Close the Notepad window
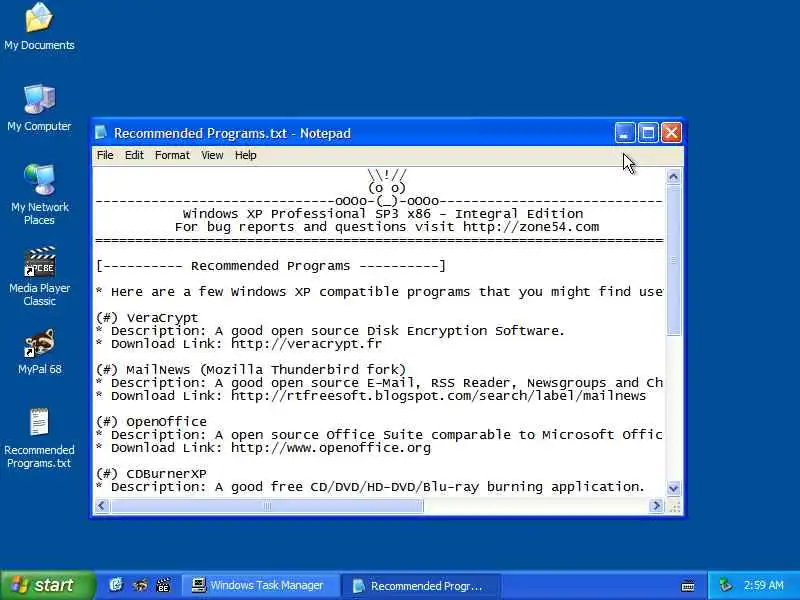Viewport: 800px width, 600px height. (x=671, y=133)
